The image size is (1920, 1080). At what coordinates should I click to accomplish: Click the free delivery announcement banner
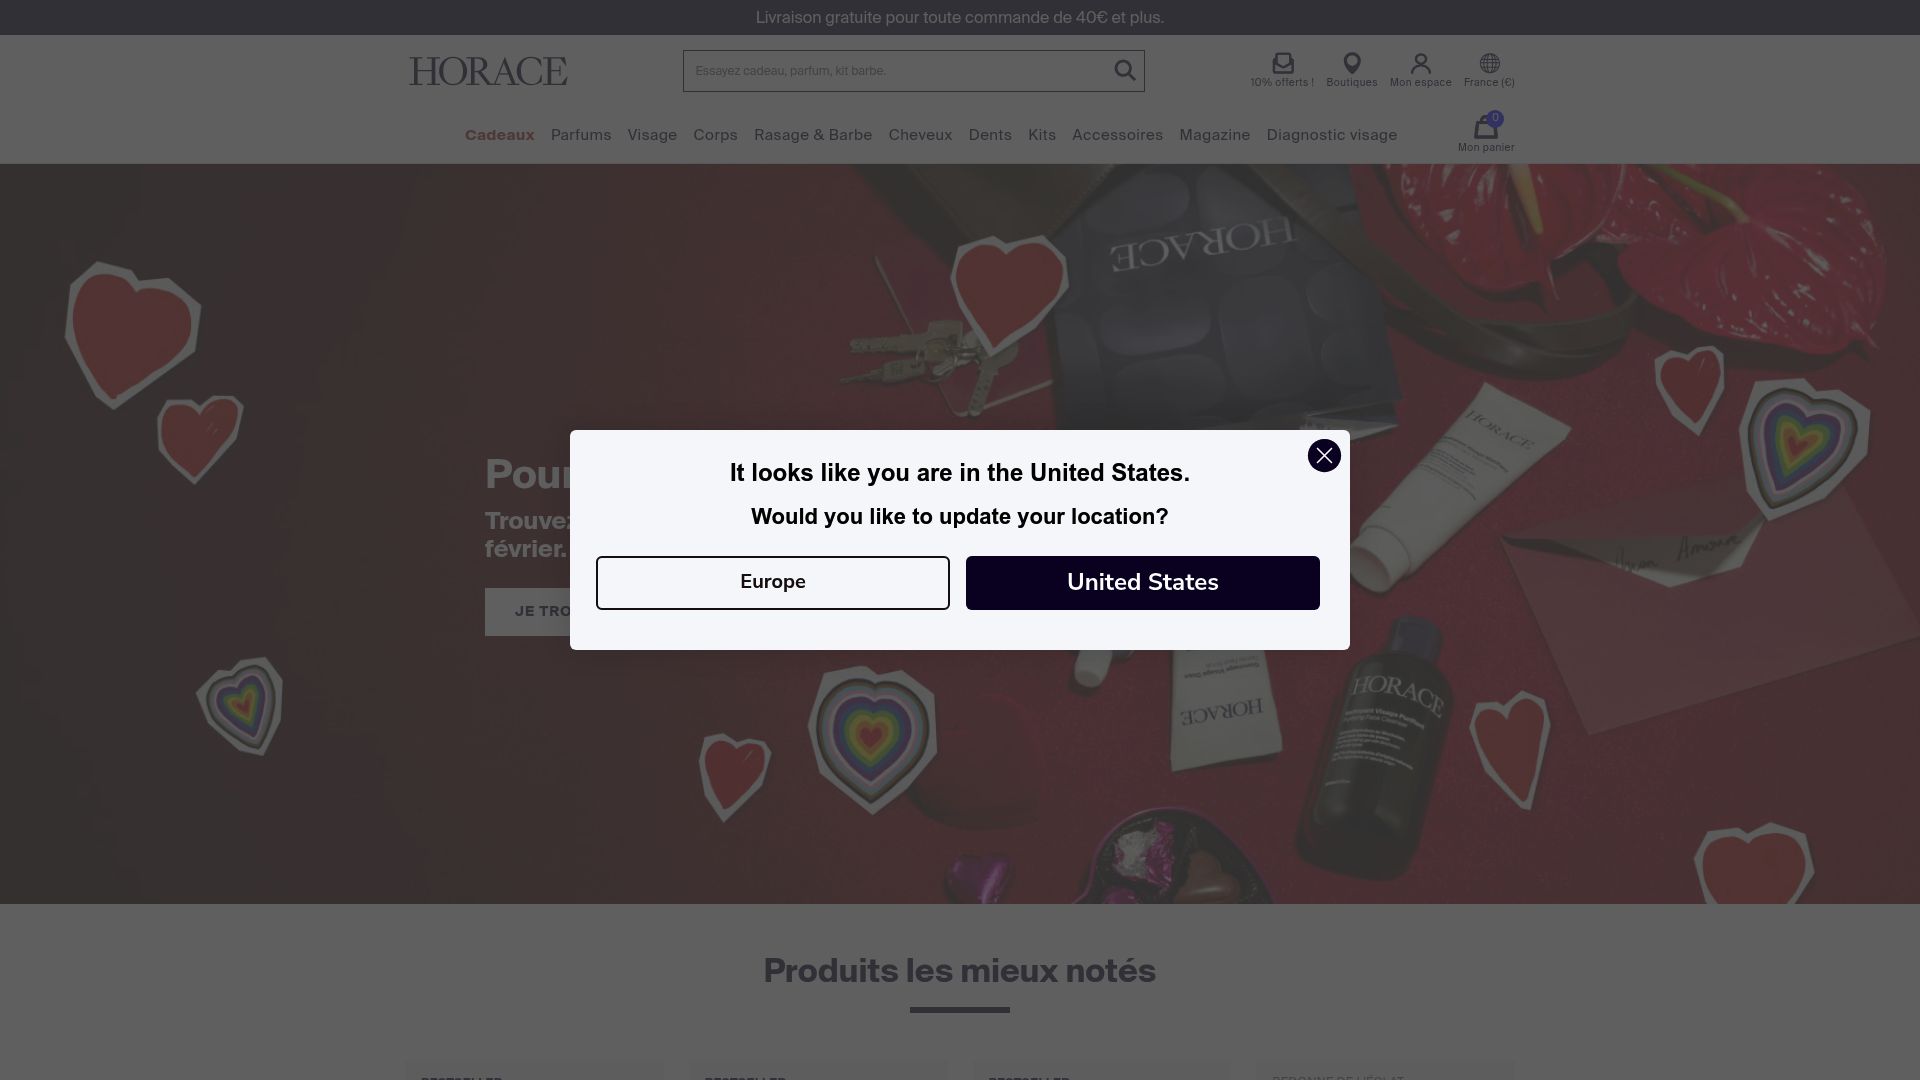coord(960,18)
